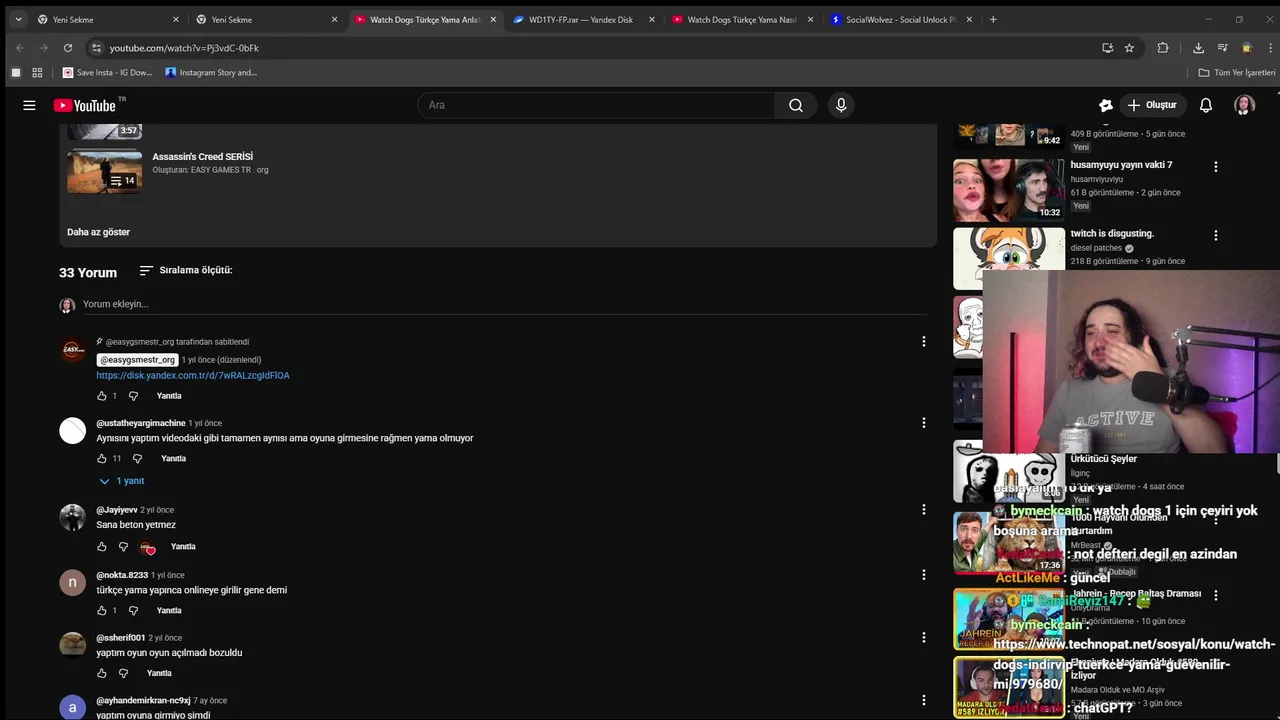Open options for Jahrein Recep Baltaş video
Viewport: 1280px width, 720px height.
[x=1216, y=595]
